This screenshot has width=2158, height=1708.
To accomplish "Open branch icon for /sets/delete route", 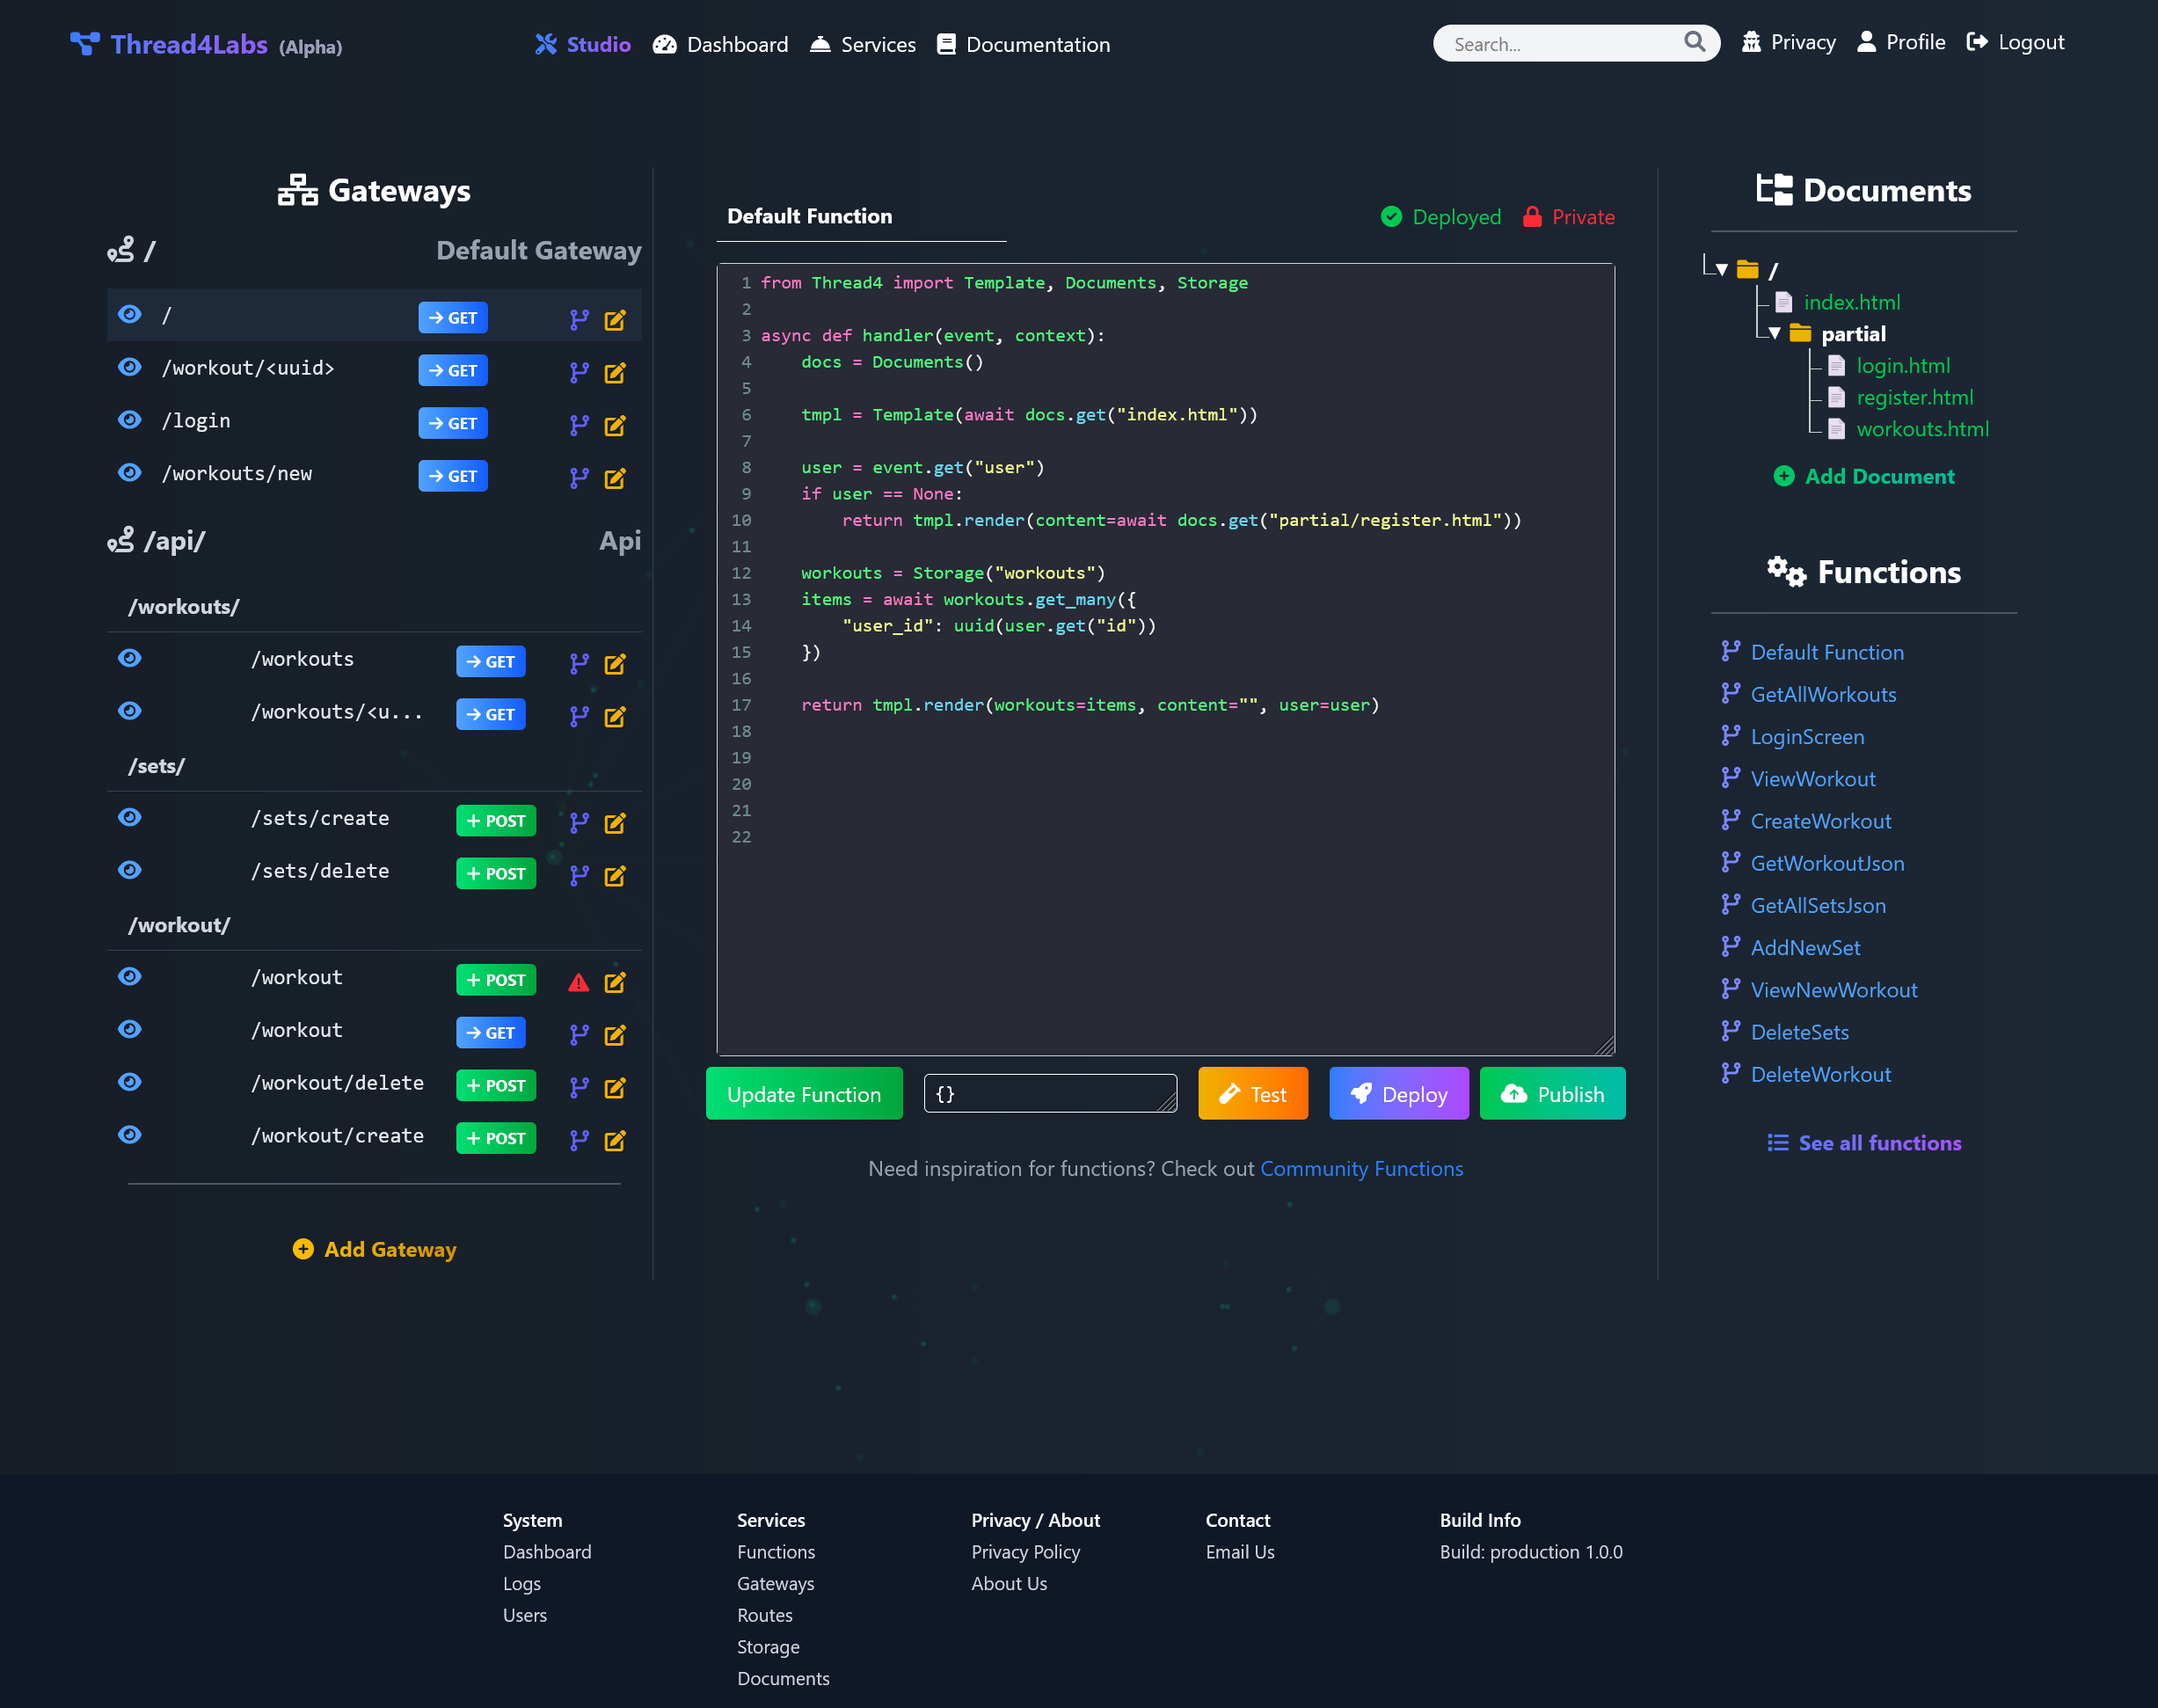I will pyautogui.click(x=579, y=876).
